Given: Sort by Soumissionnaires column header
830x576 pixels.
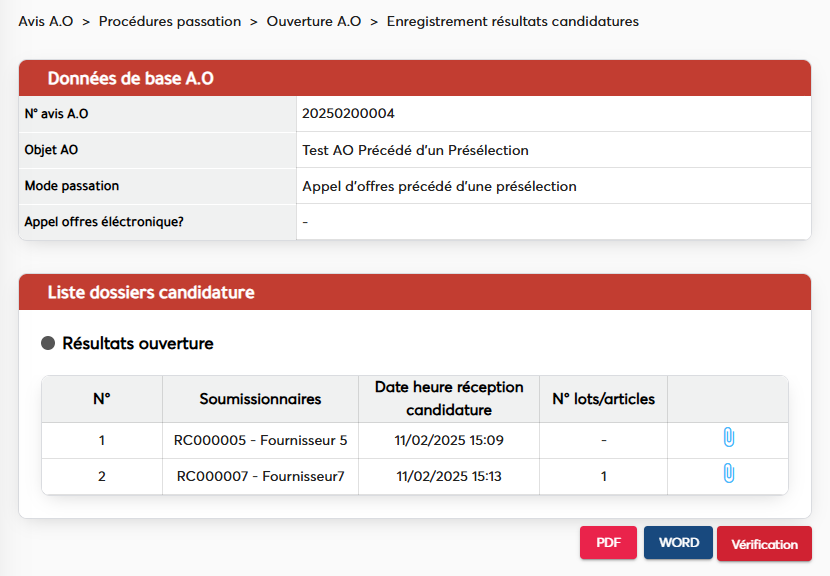Looking at the screenshot, I should pyautogui.click(x=260, y=399).
